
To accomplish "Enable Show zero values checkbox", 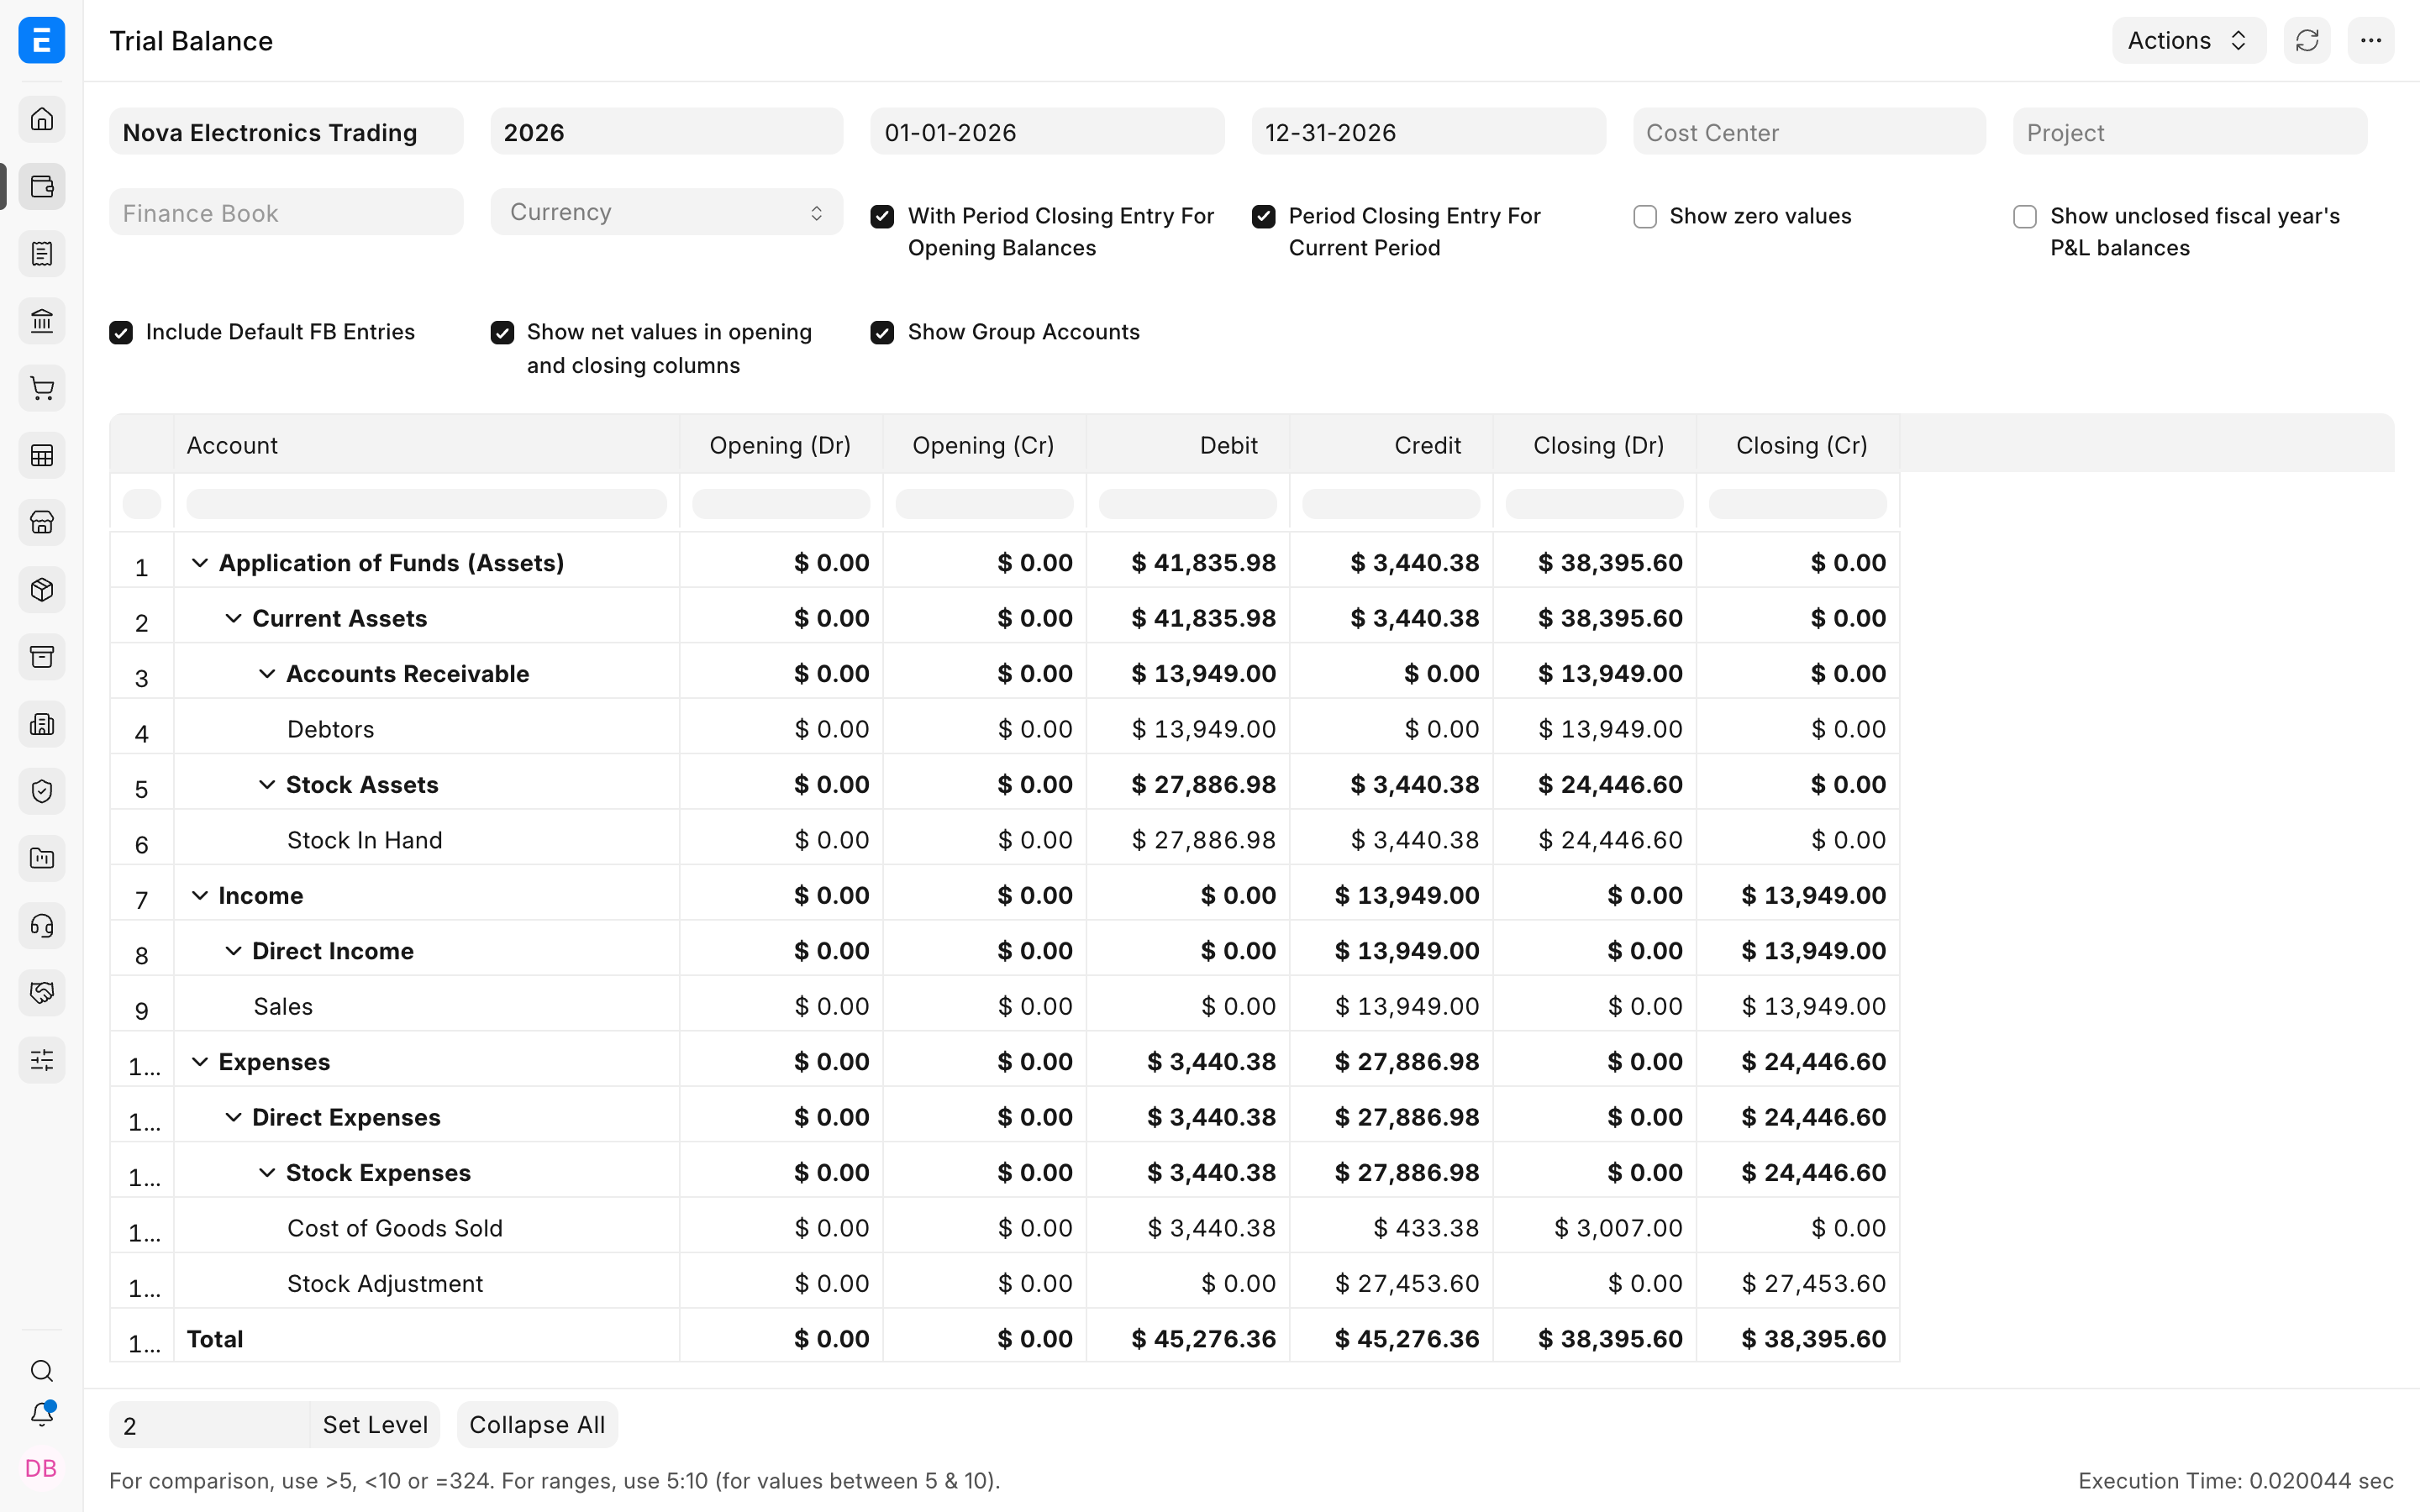I will pyautogui.click(x=1645, y=217).
